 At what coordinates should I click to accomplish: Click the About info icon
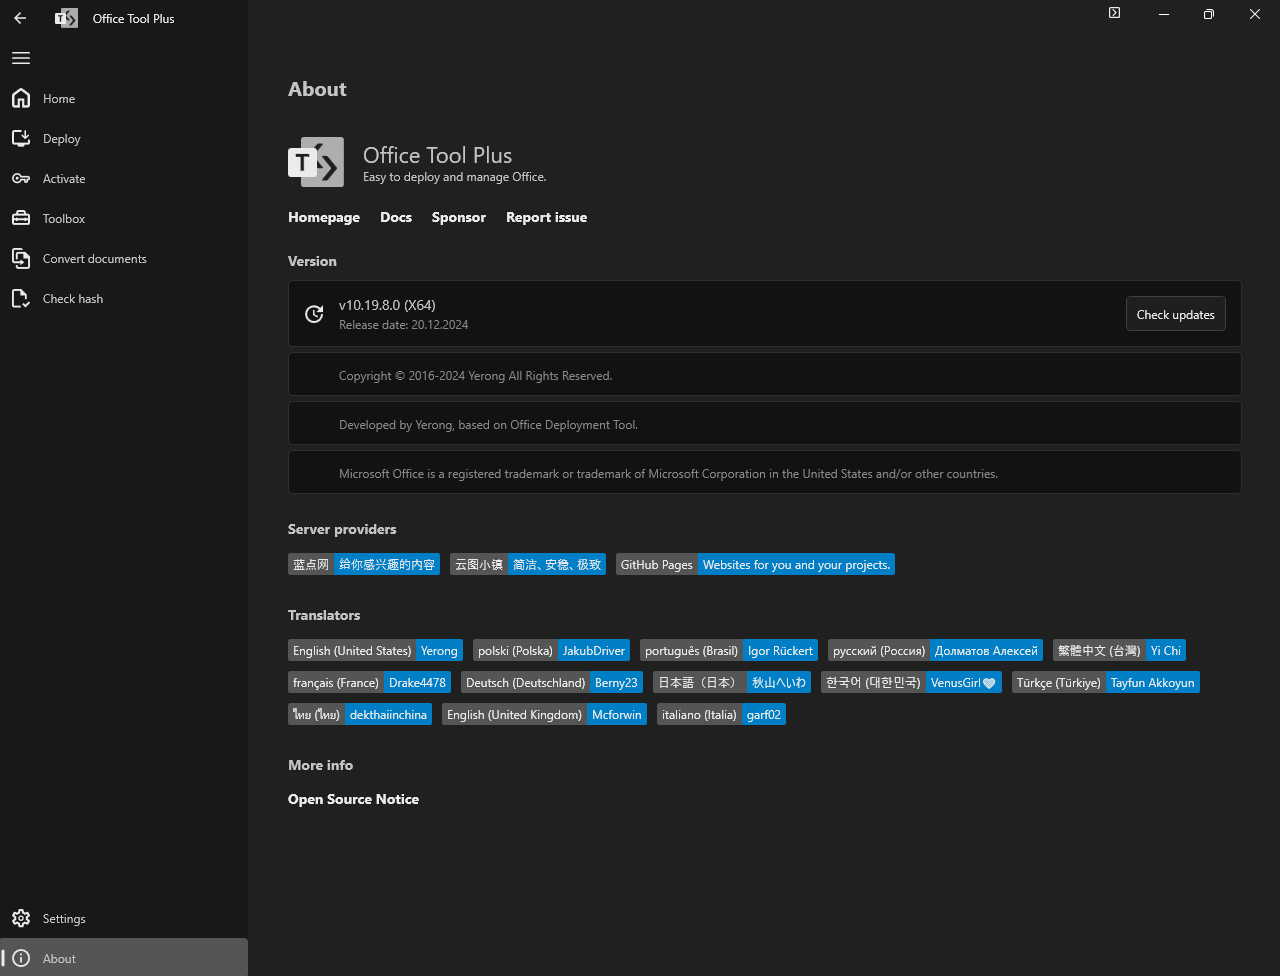coord(20,958)
